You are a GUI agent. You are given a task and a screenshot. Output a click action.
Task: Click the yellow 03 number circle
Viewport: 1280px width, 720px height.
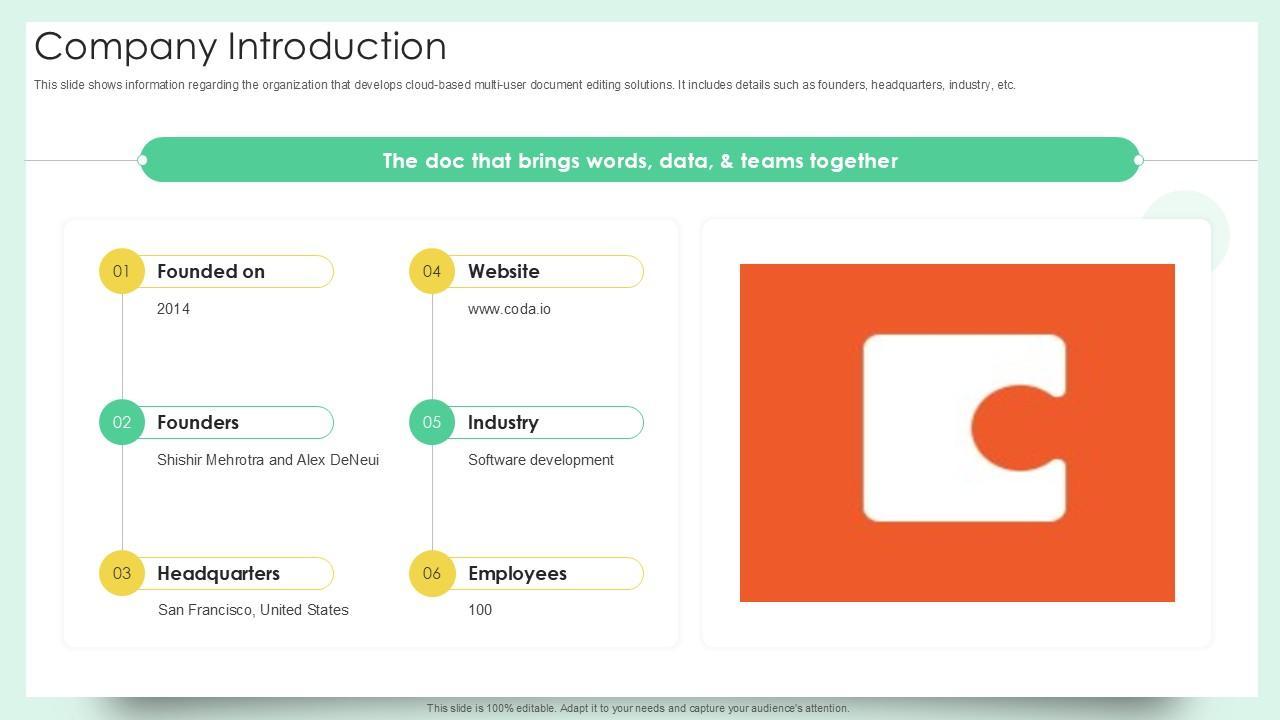click(x=122, y=573)
